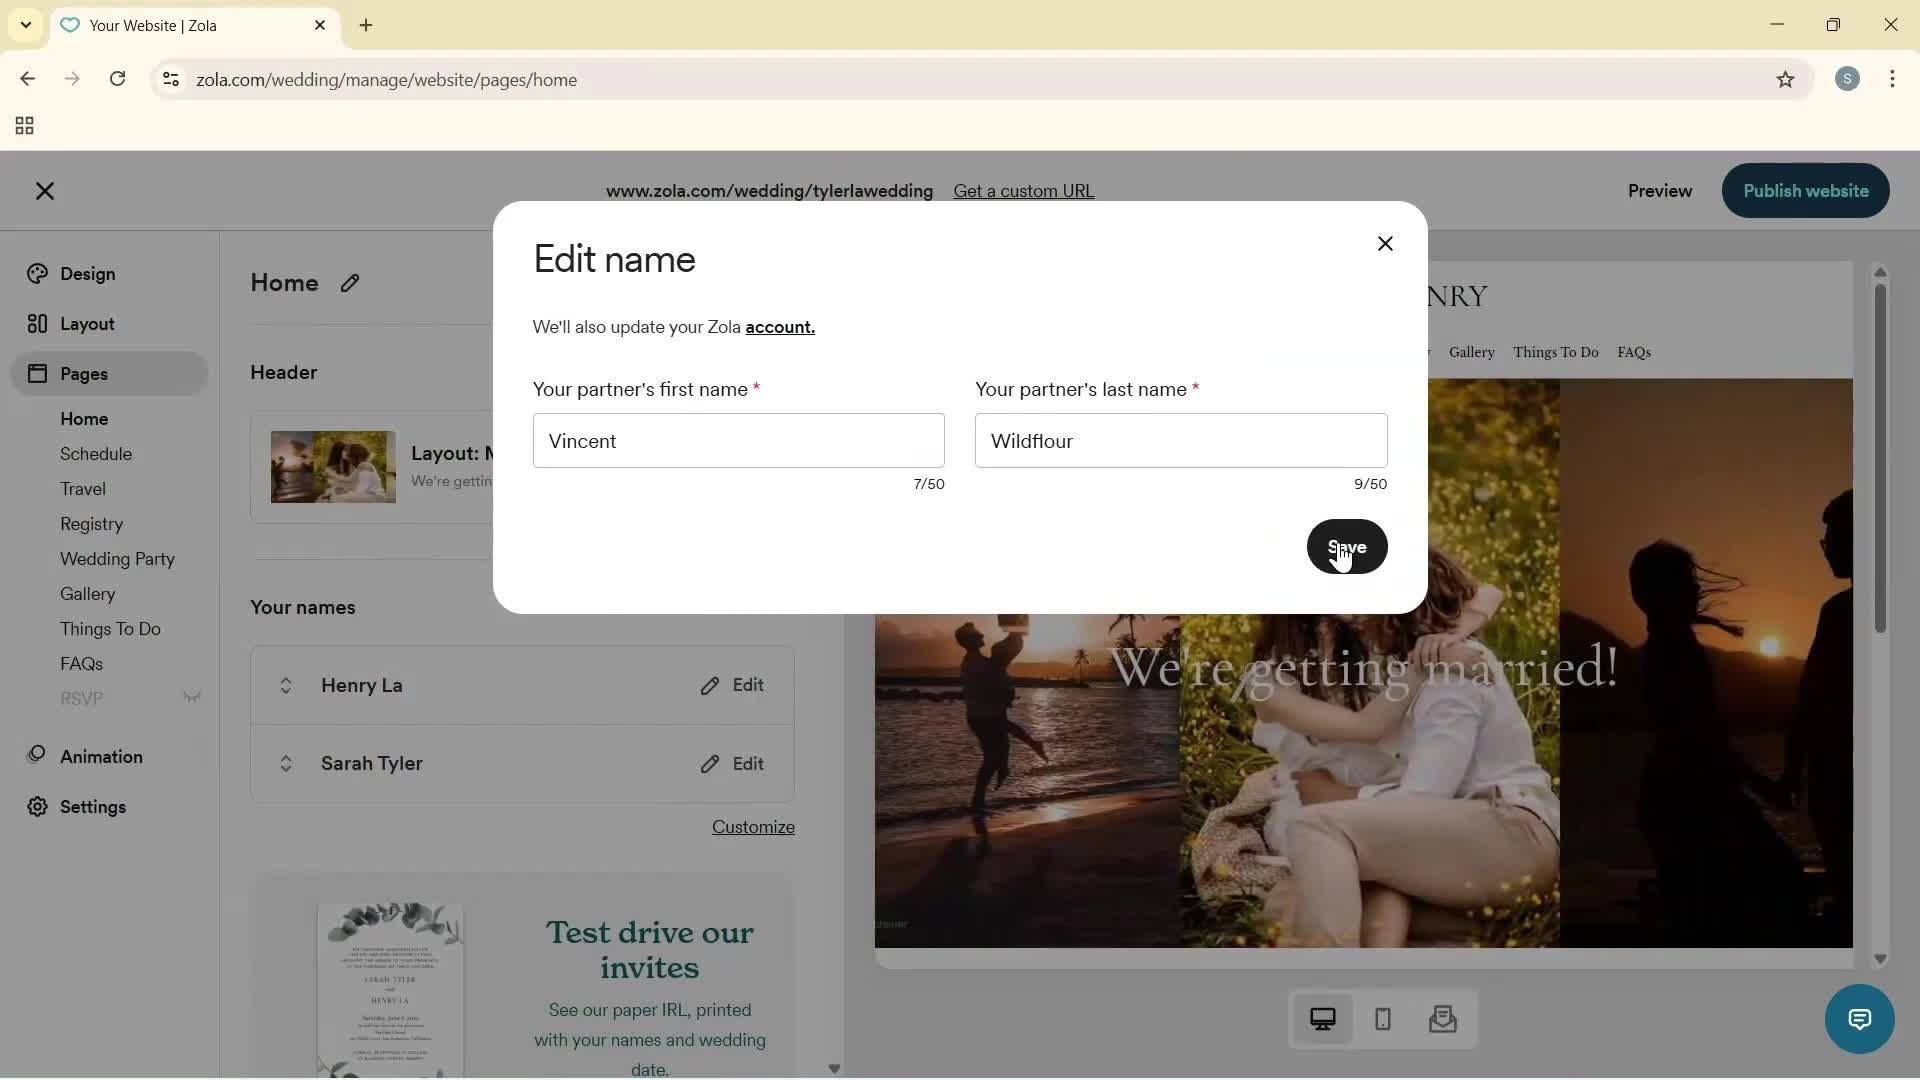This screenshot has height=1080, width=1920.
Task: Save the edited partner names
Action: pyautogui.click(x=1347, y=547)
